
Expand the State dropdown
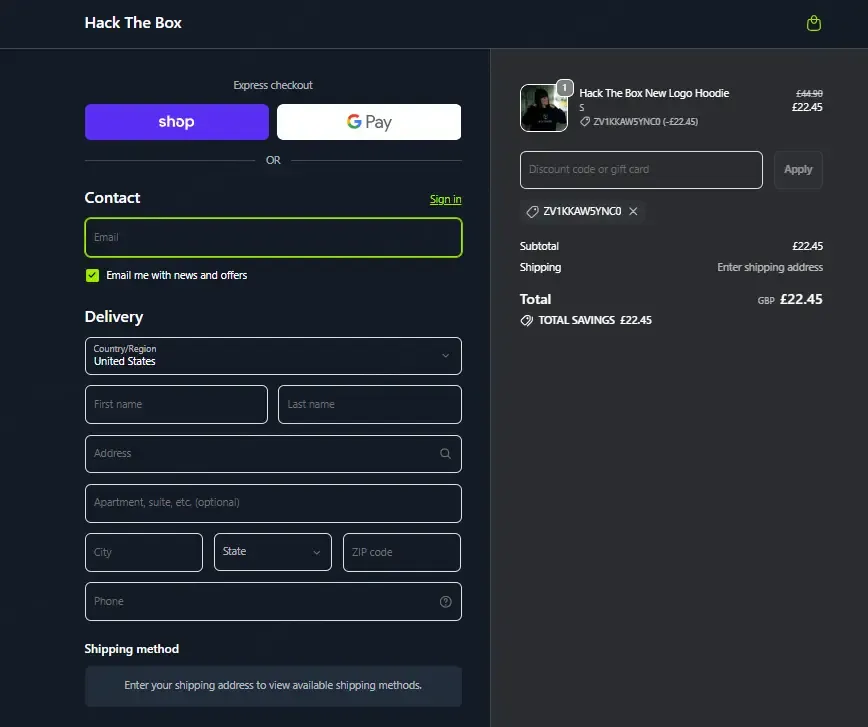(x=272, y=552)
